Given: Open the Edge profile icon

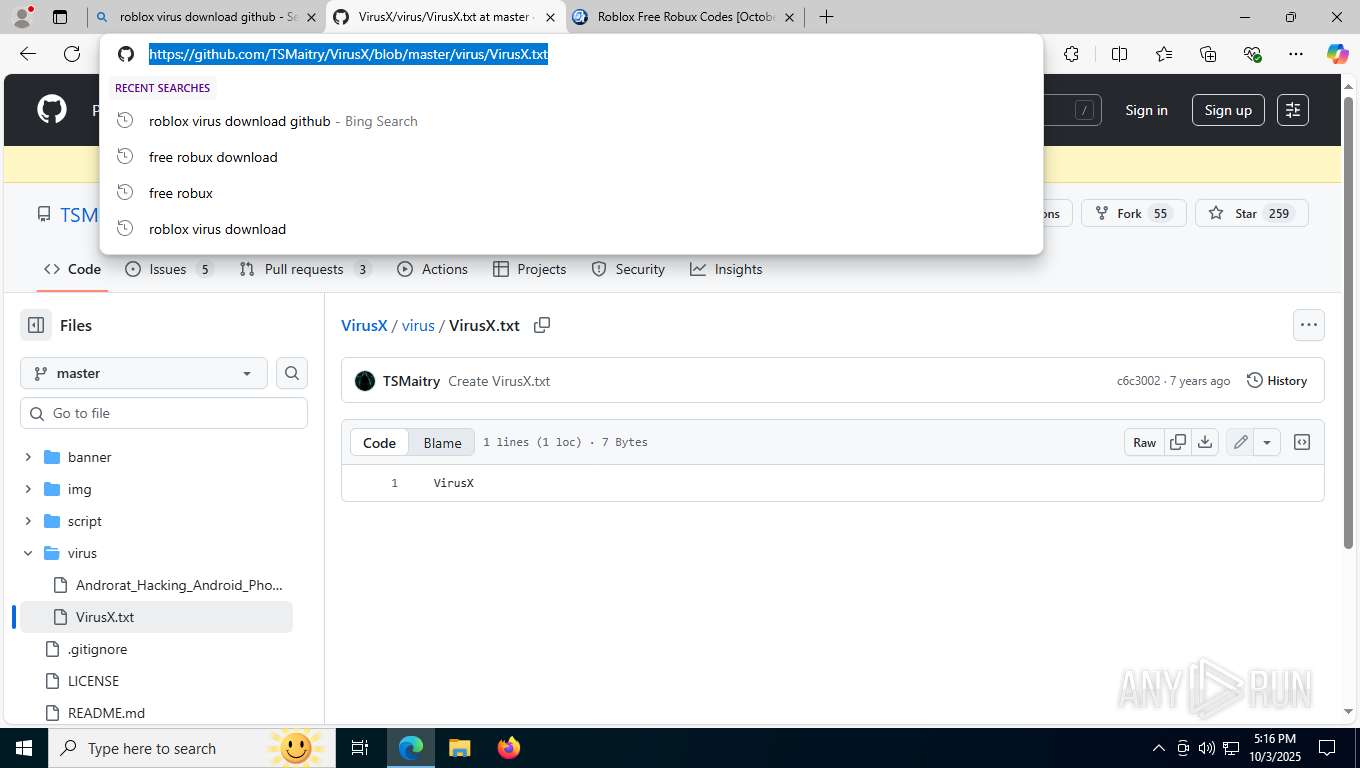Looking at the screenshot, I should (22, 17).
